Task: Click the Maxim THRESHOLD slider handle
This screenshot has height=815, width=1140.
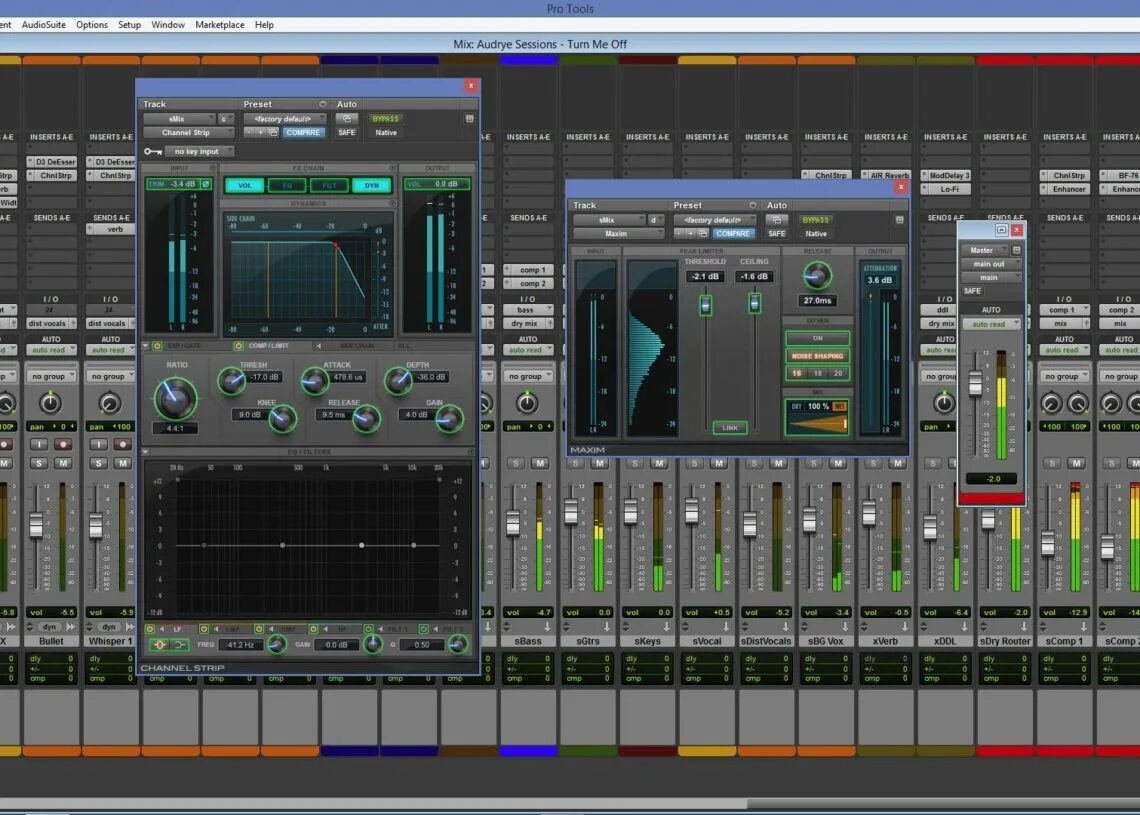Action: [705, 305]
